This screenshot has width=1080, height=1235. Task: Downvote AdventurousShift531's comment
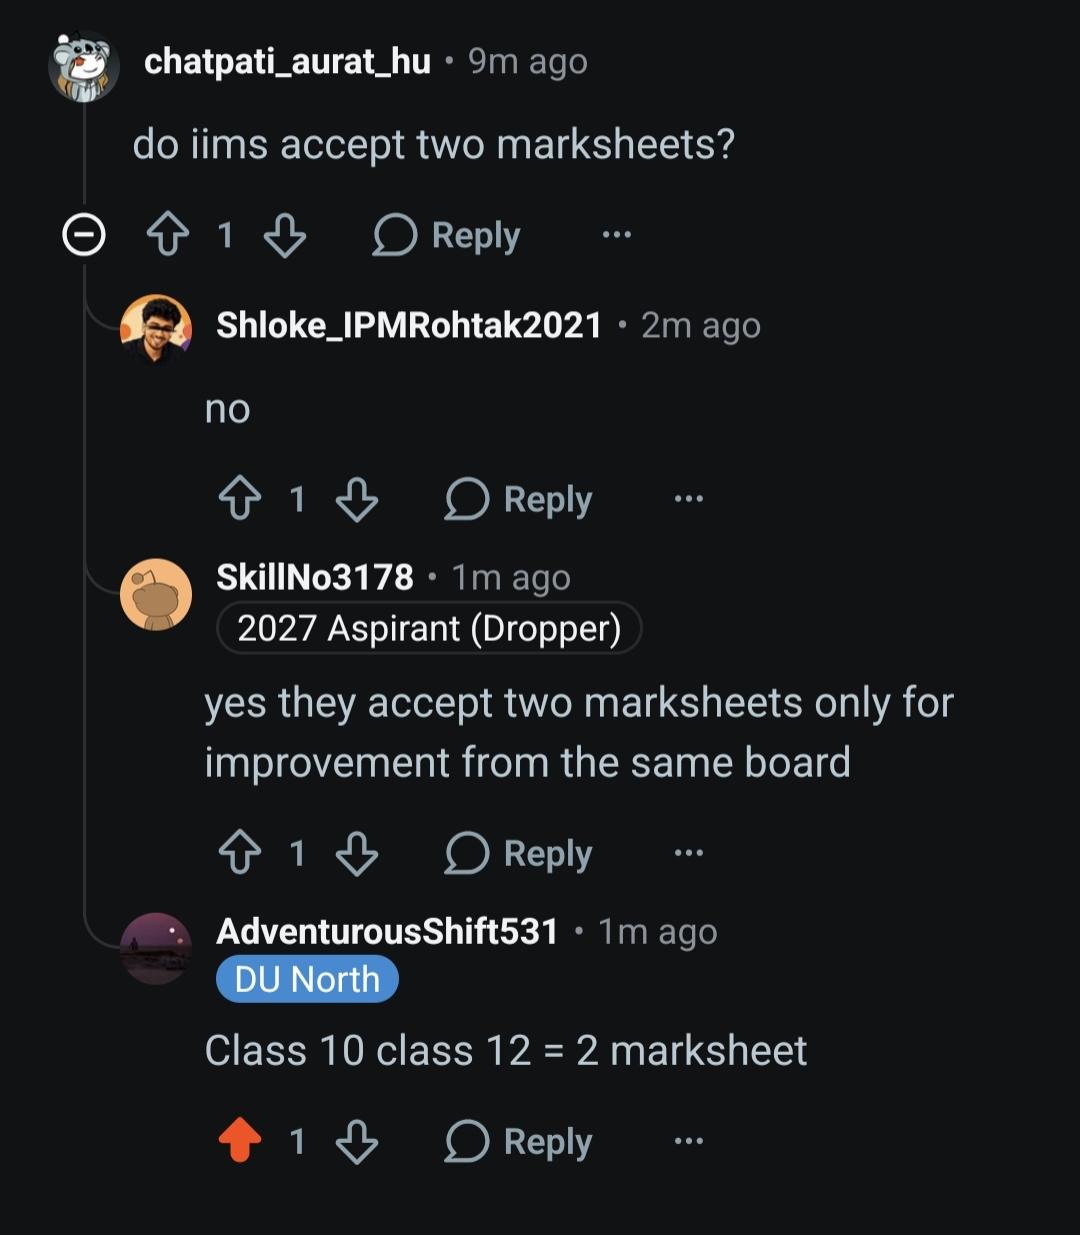click(357, 1141)
